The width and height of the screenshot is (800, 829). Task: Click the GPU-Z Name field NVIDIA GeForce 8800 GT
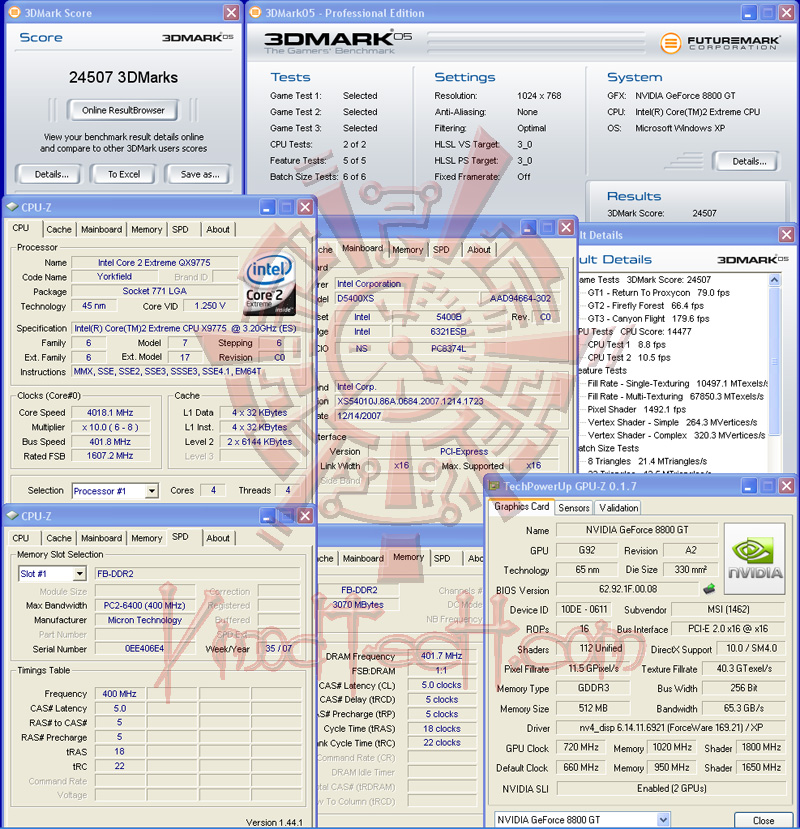[x=637, y=530]
